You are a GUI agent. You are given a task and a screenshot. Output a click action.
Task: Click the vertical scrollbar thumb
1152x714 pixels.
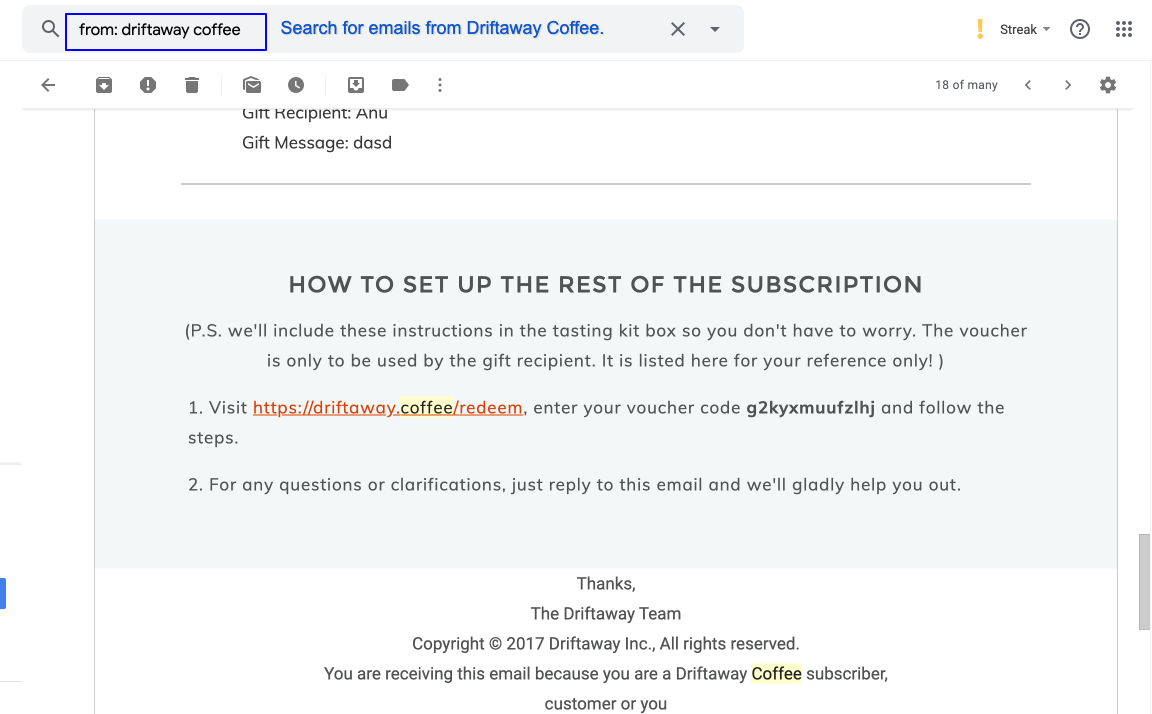(1145, 582)
